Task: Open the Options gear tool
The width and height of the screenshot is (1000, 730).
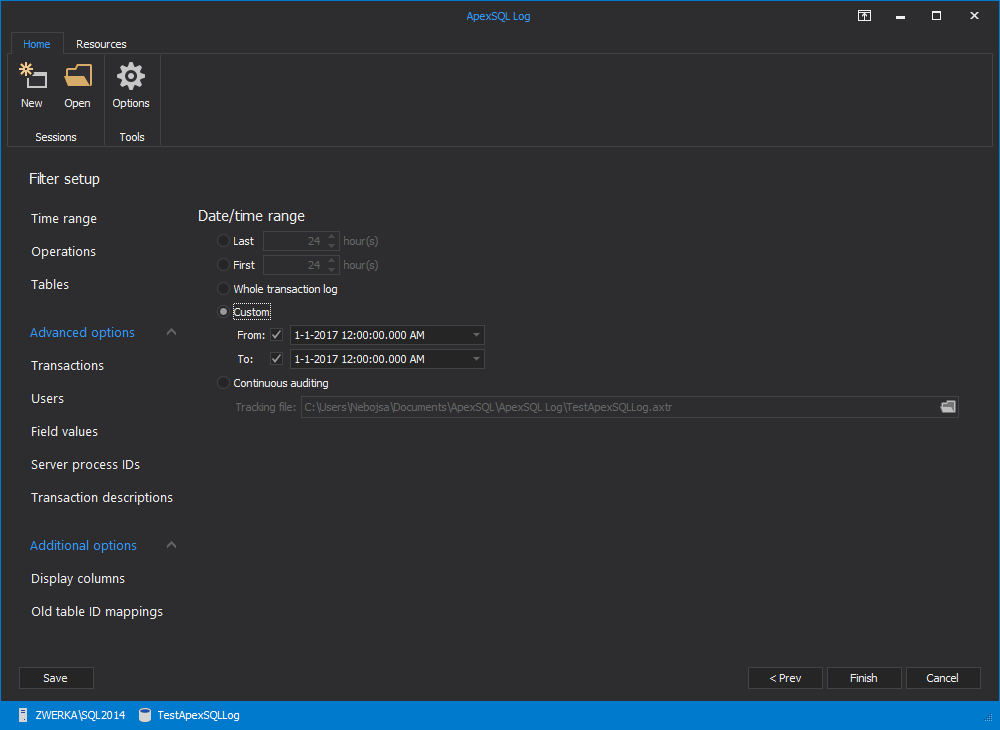Action: (131, 86)
